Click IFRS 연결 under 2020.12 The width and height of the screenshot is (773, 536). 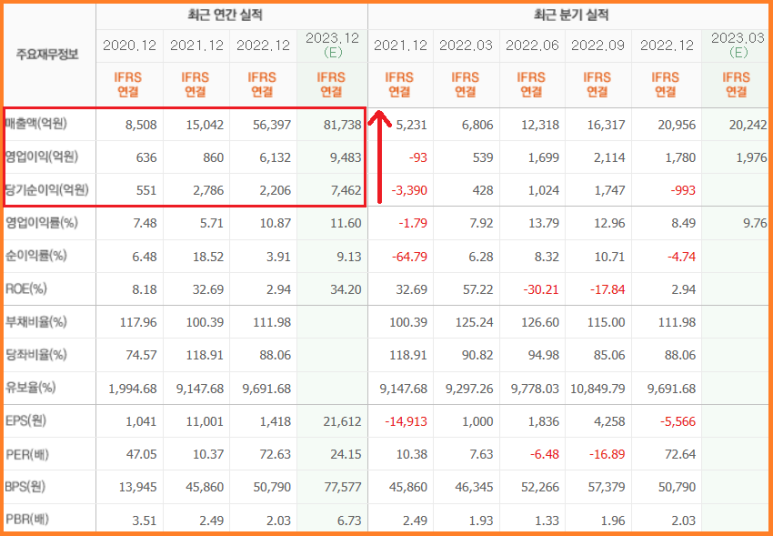point(128,85)
